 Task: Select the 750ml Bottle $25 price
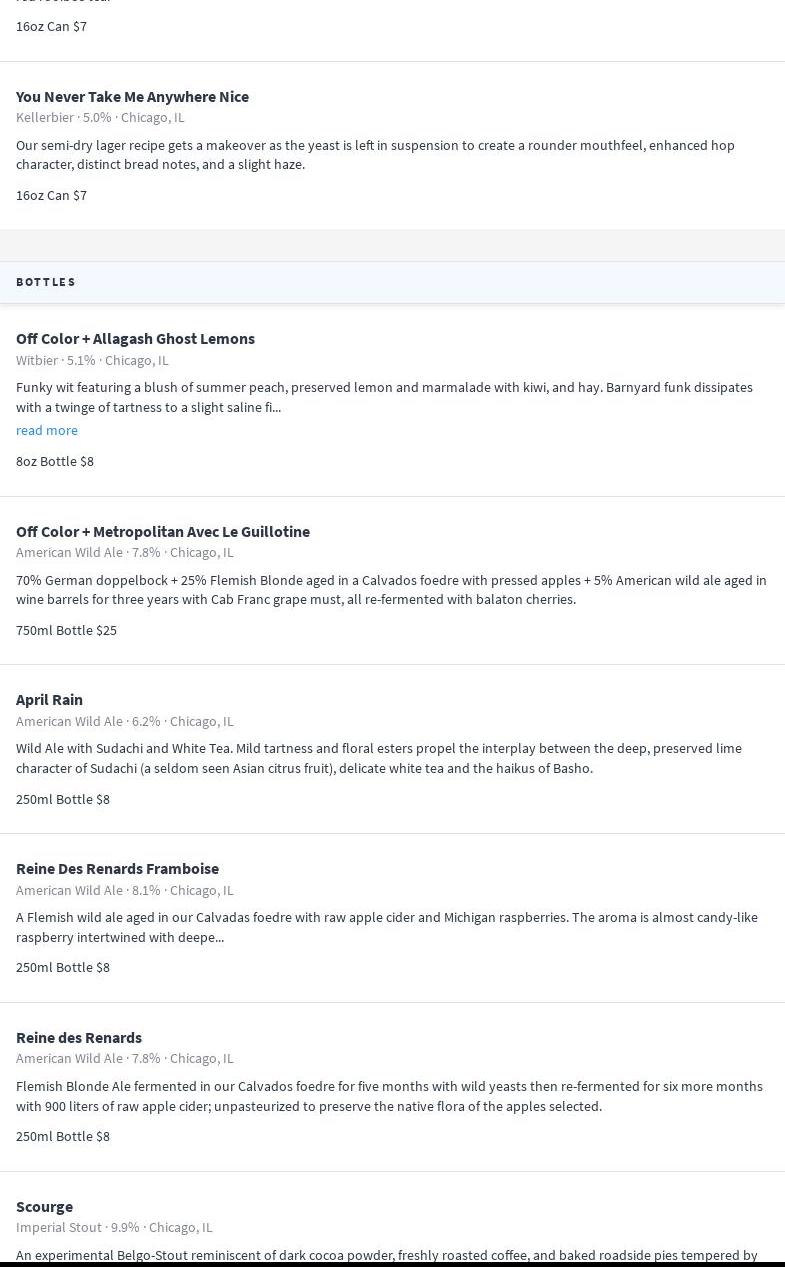click(x=66, y=630)
